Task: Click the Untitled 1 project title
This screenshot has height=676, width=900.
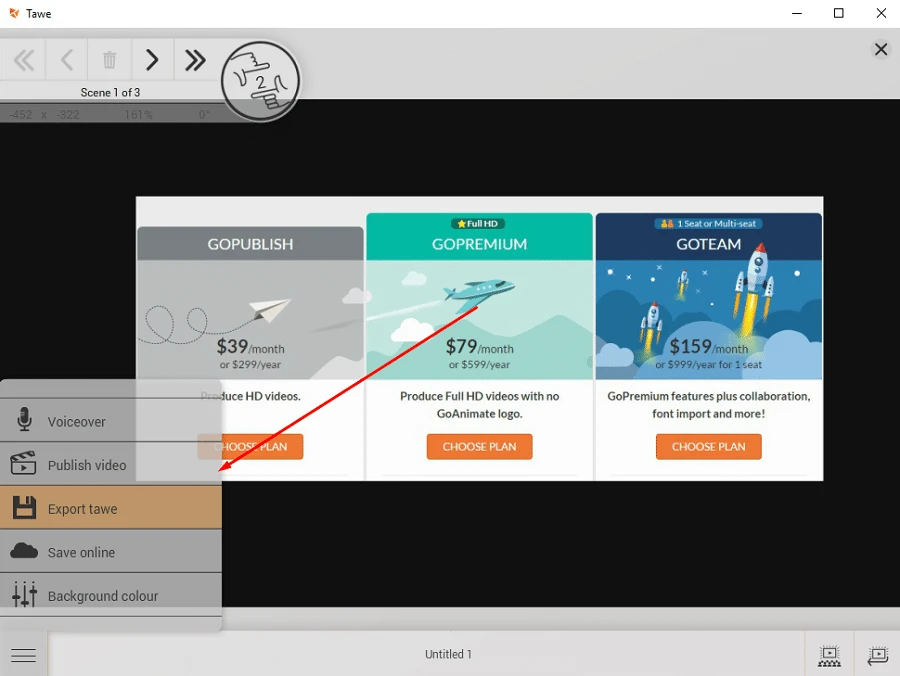Action: 448,654
